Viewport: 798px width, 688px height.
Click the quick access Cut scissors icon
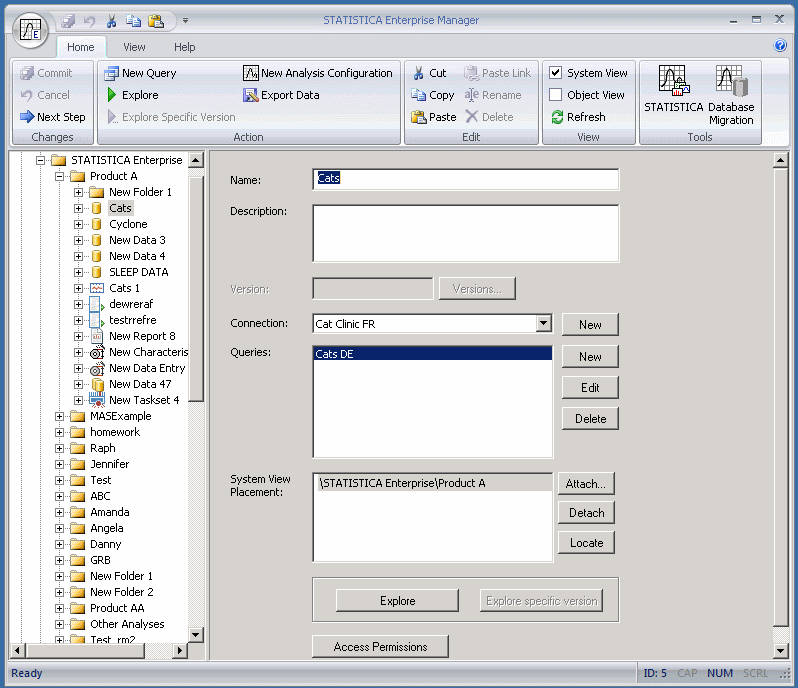(x=111, y=21)
